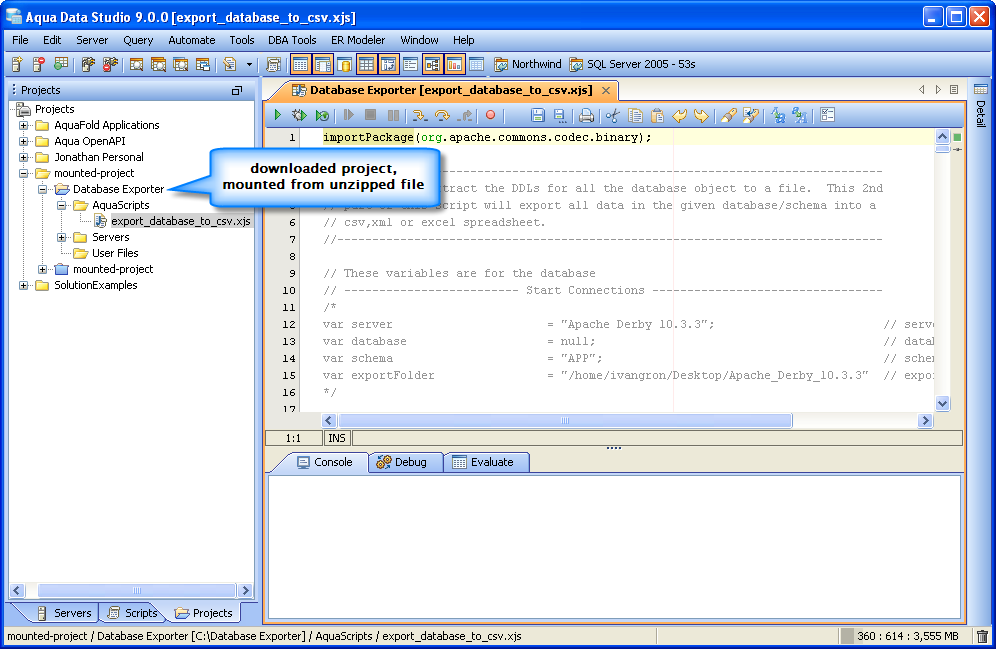Click the INS insert mode indicator
This screenshot has height=649, width=996.
pos(337,438)
